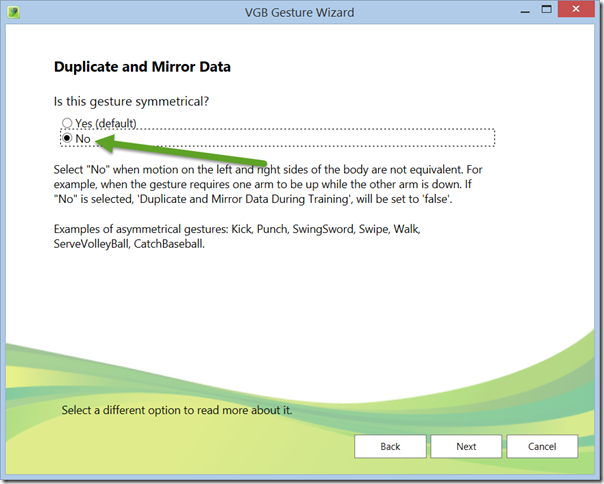Click the paragraph starting 'Select "No" when motion'
604x484 pixels.
[x=268, y=184]
